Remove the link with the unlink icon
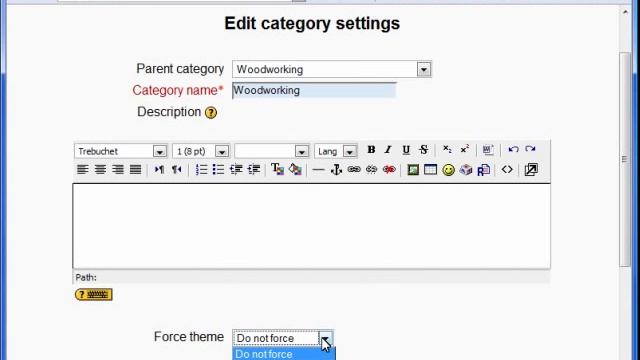640x360 pixels. coord(371,169)
